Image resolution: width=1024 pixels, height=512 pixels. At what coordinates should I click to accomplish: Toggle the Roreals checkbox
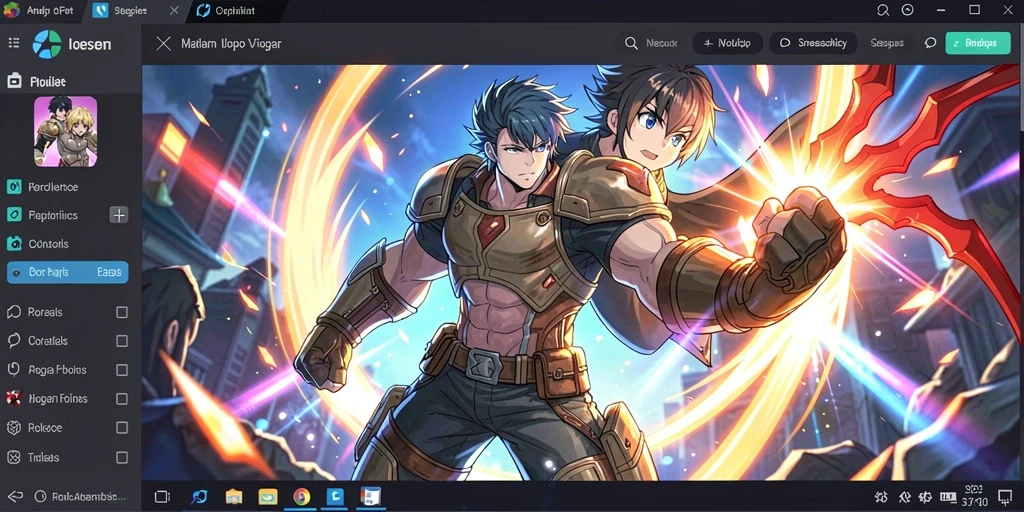(121, 312)
